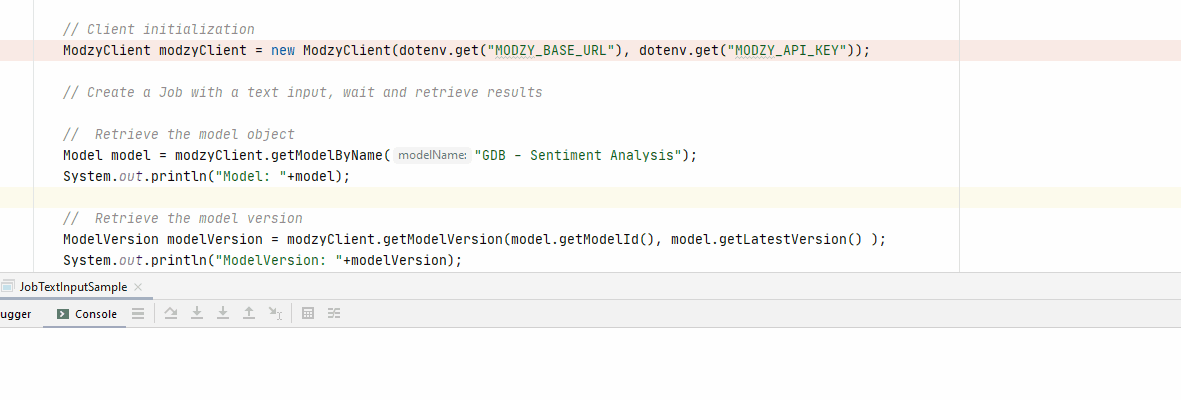Open the Evaluate Expression calculator icon
The width and height of the screenshot is (1181, 400).
pyautogui.click(x=308, y=313)
